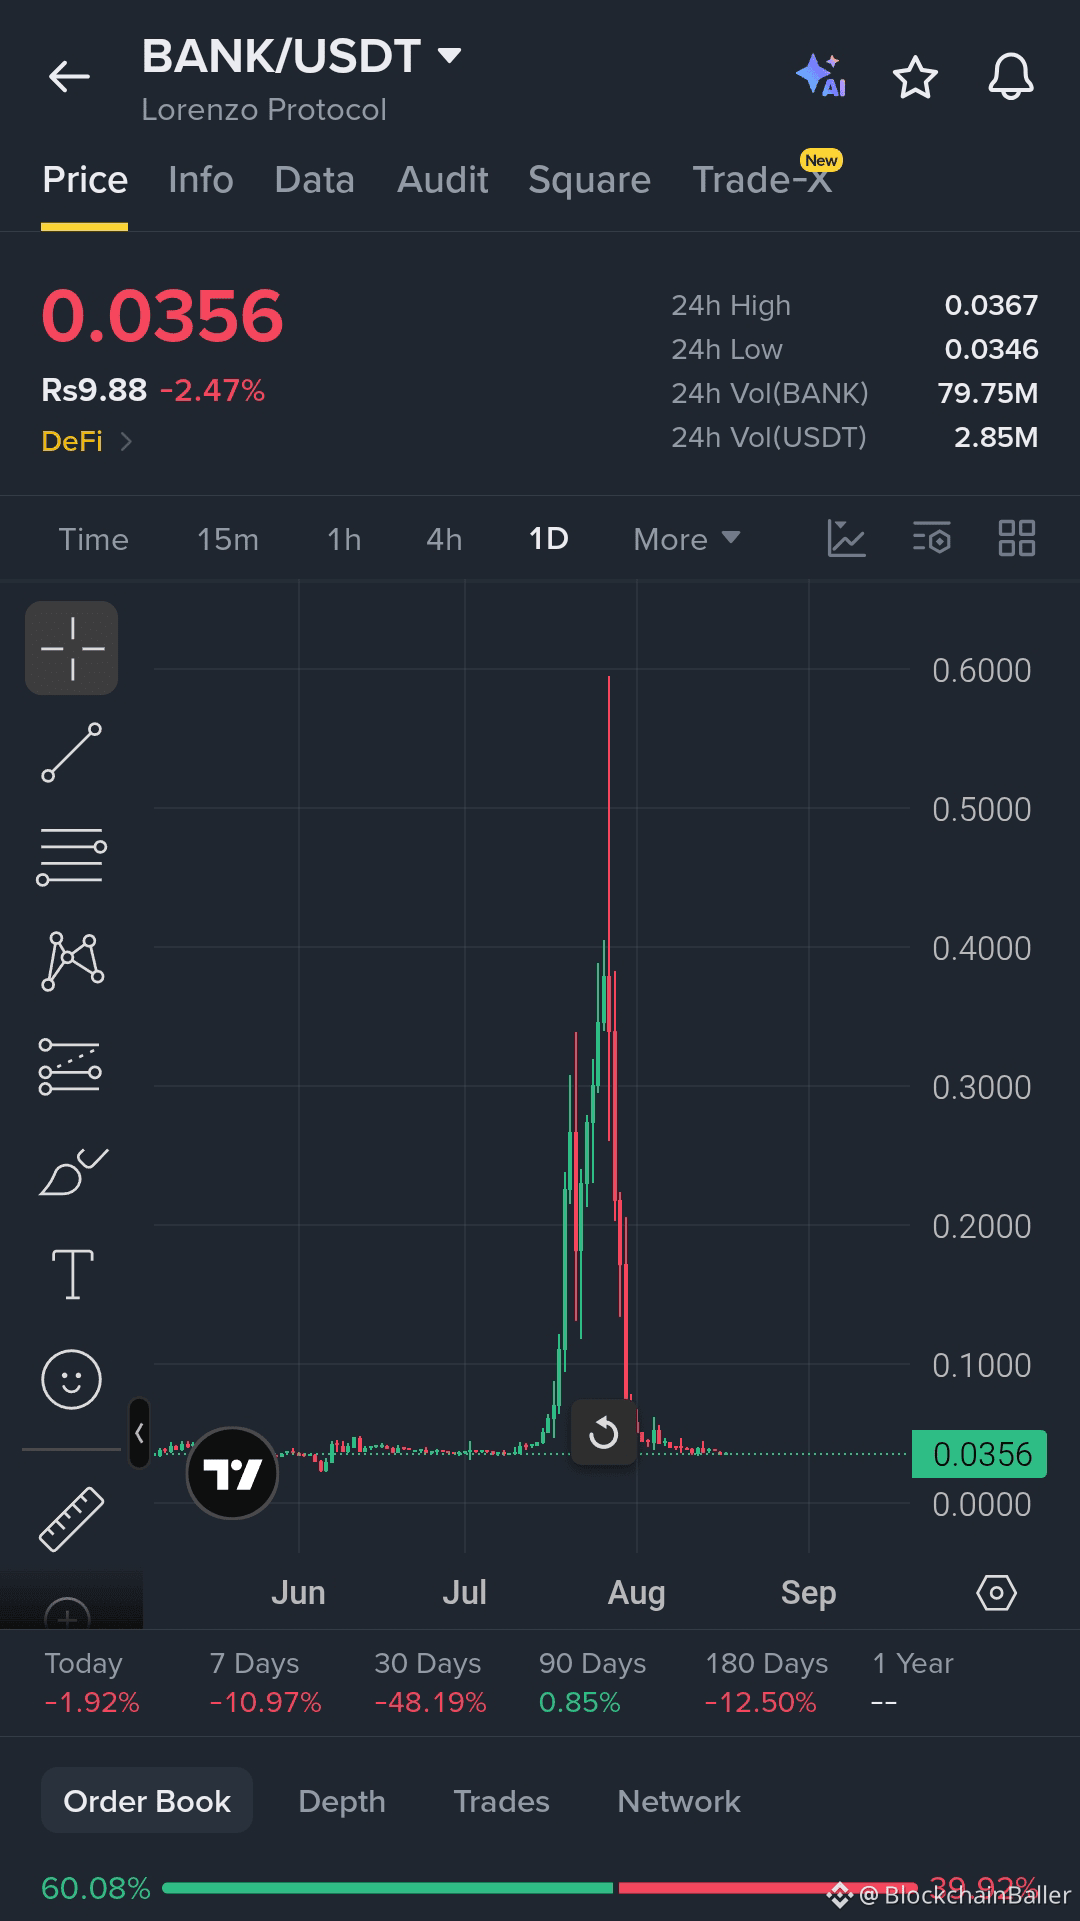Click the Aug label on time axis
This screenshot has height=1921, width=1080.
[x=637, y=1592]
